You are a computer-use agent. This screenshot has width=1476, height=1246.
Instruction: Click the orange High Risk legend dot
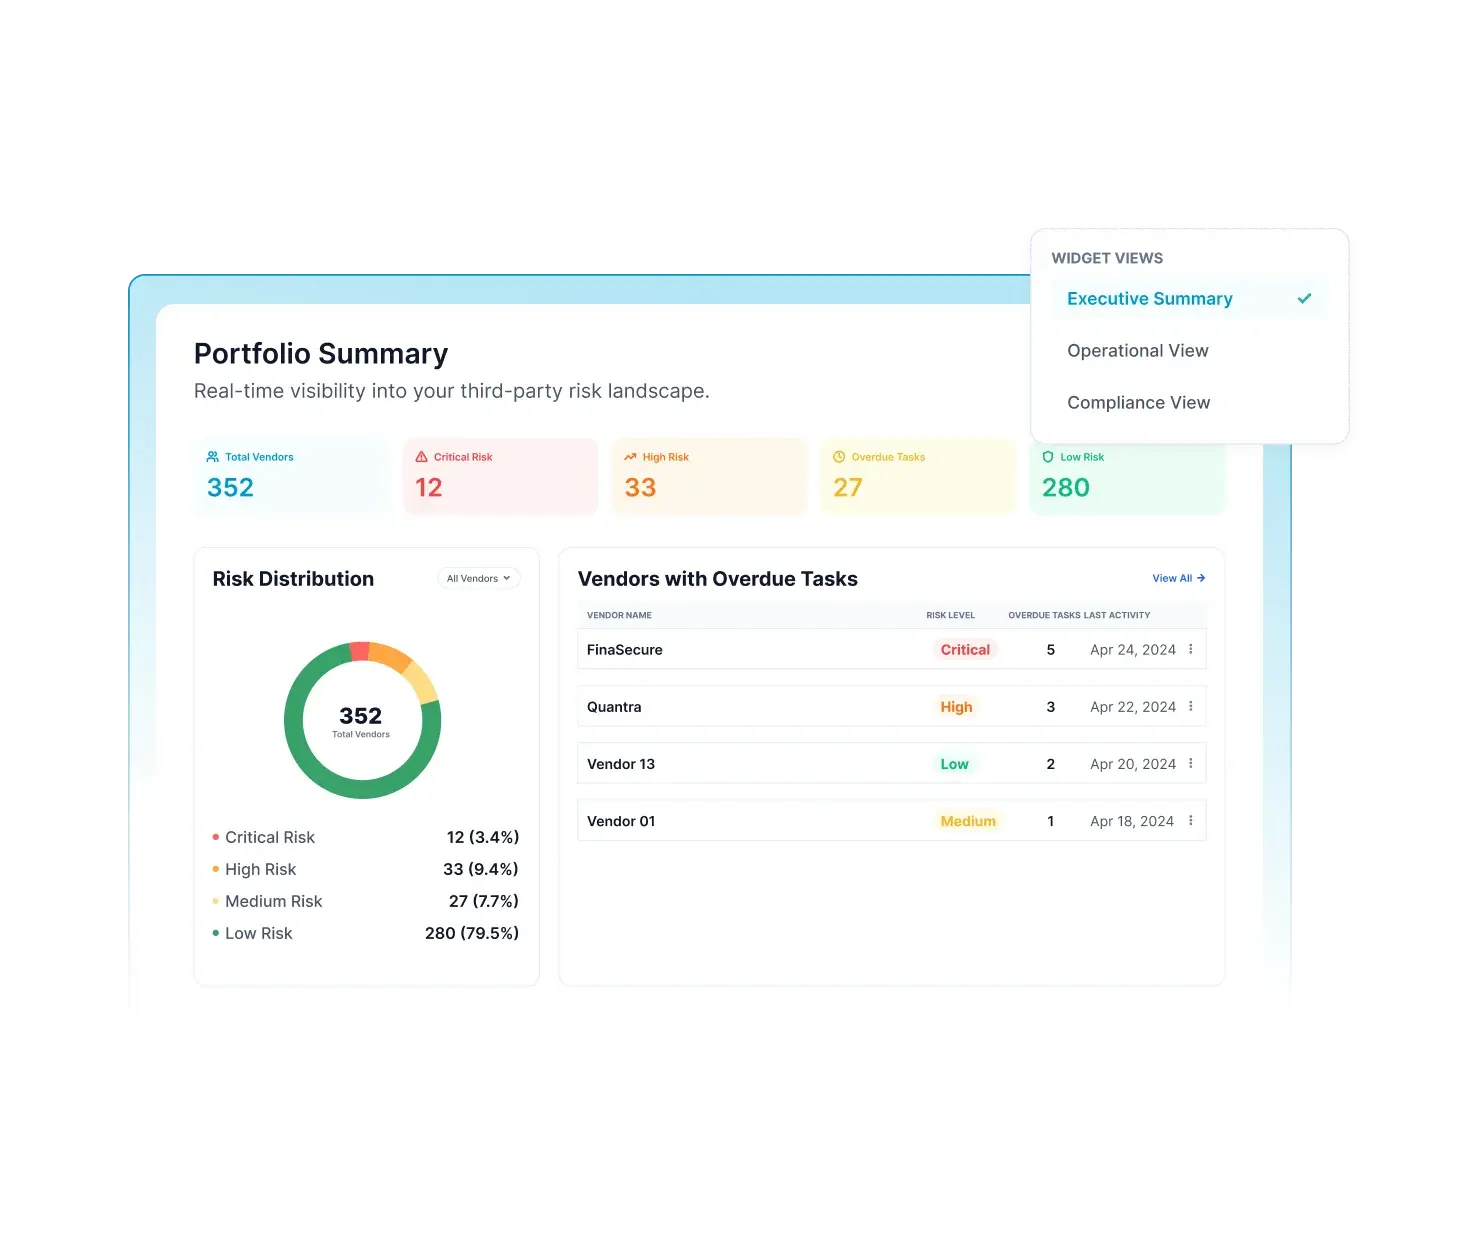click(215, 869)
